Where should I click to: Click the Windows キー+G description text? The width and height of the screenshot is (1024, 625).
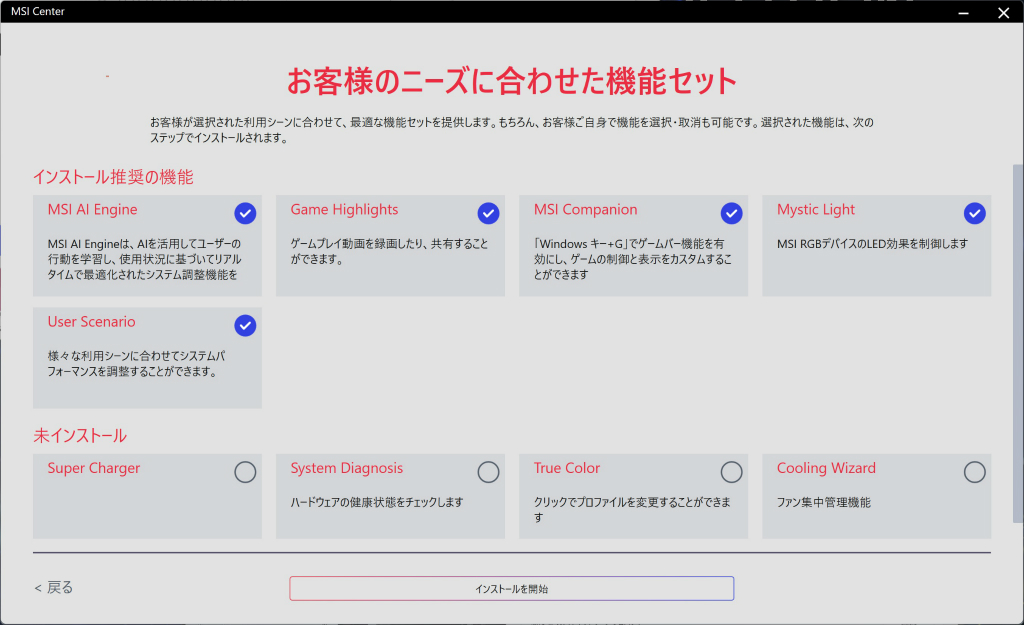[x=632, y=259]
